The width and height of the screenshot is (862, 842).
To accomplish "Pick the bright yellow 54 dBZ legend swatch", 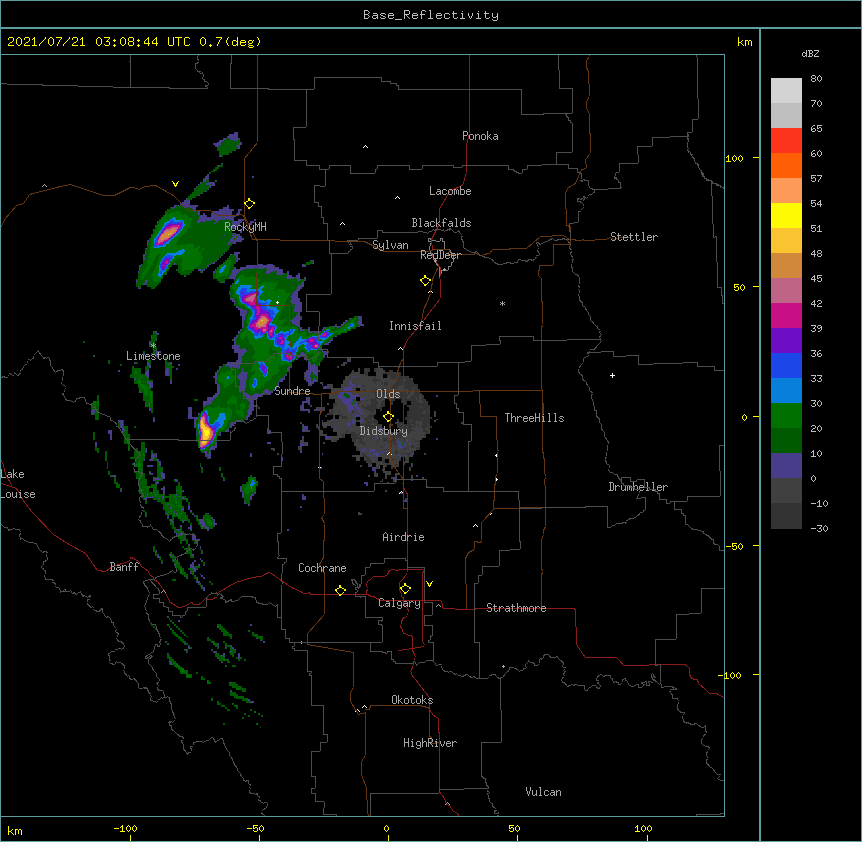I will point(786,215).
